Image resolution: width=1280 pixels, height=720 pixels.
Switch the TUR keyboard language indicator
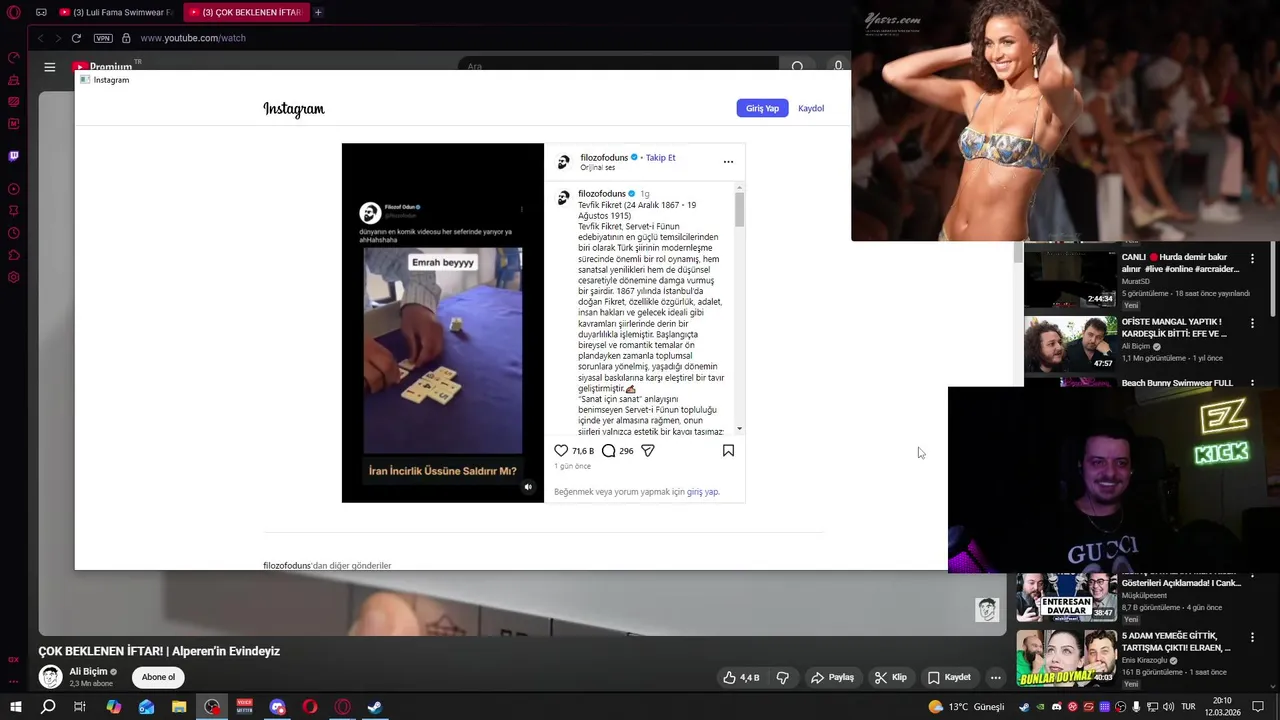tap(1189, 707)
